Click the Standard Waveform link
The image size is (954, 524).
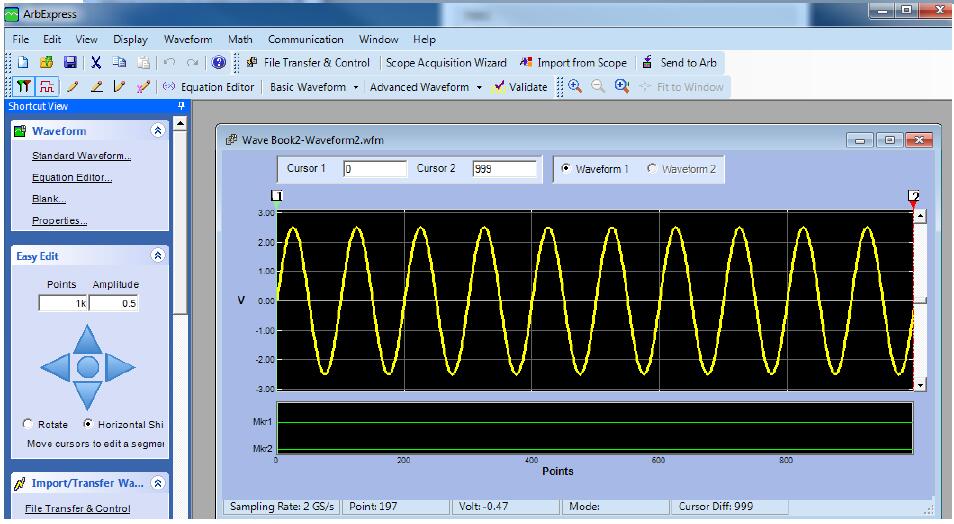81,156
